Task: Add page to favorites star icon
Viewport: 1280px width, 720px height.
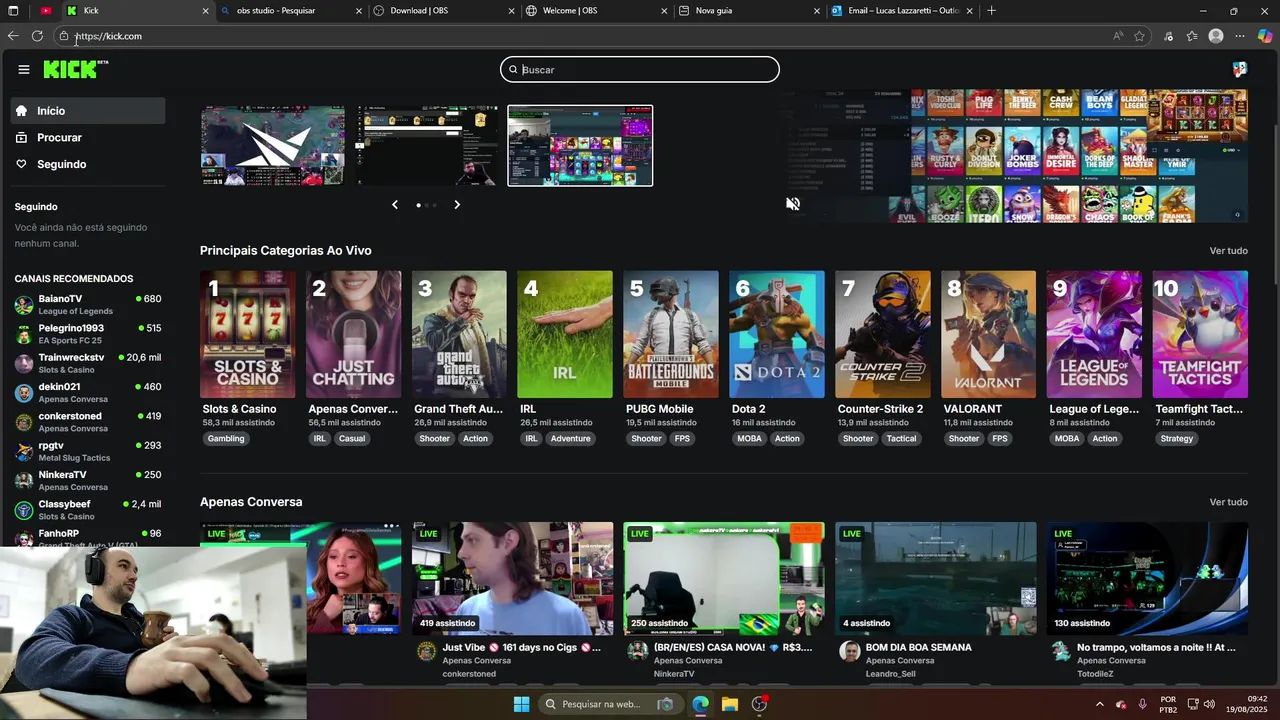Action: click(1139, 36)
